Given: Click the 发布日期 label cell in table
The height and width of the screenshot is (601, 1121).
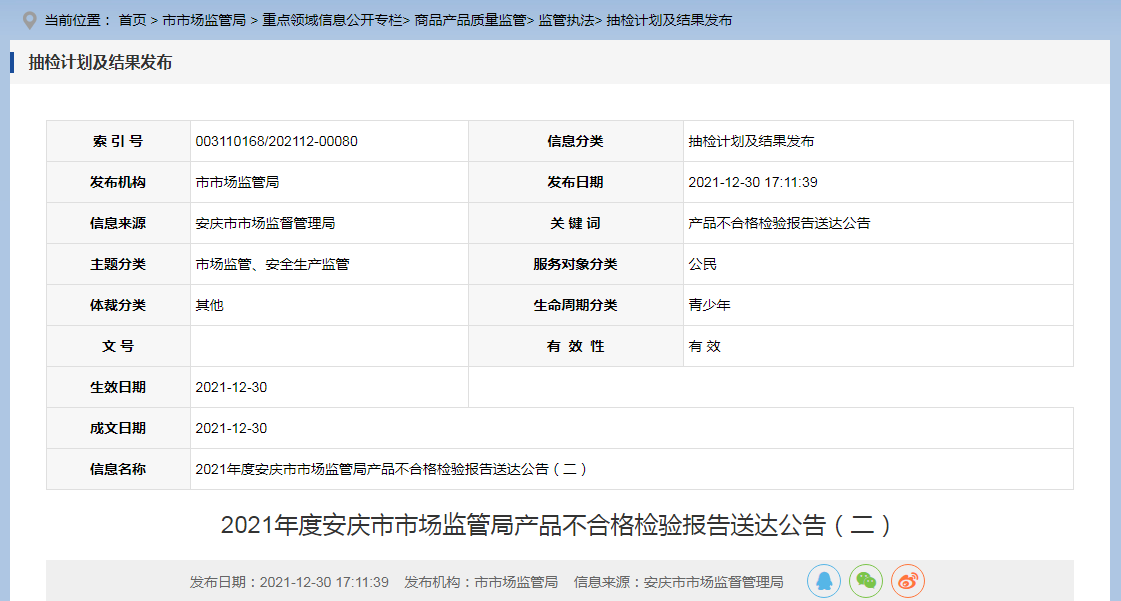Looking at the screenshot, I should point(576,182).
